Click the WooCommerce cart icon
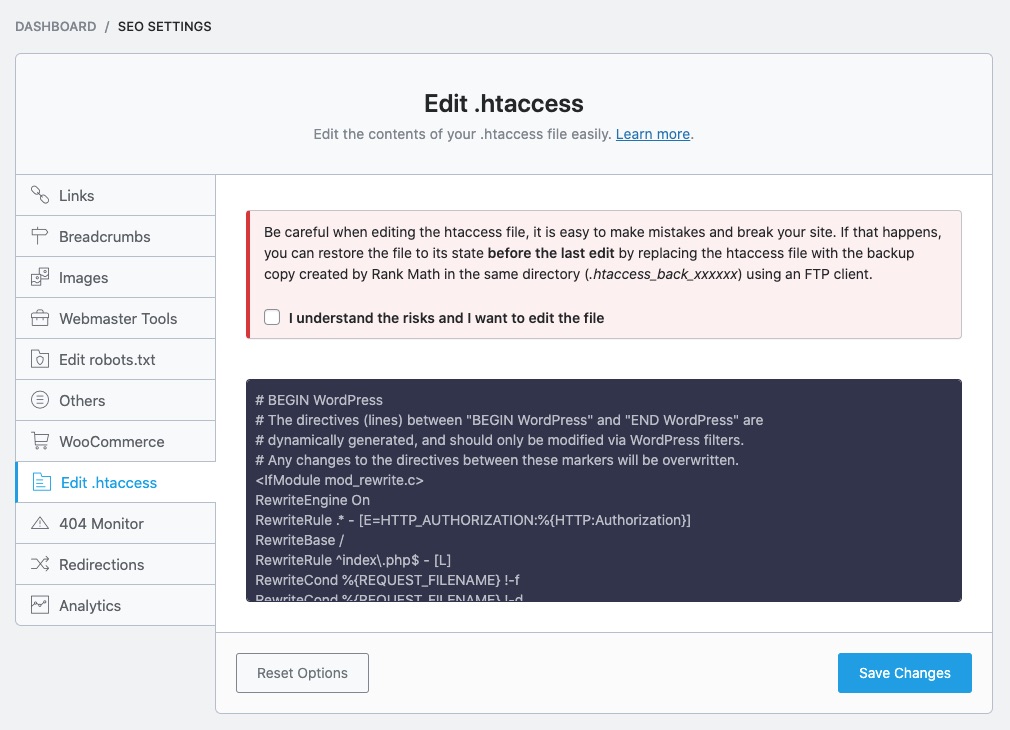 (40, 441)
